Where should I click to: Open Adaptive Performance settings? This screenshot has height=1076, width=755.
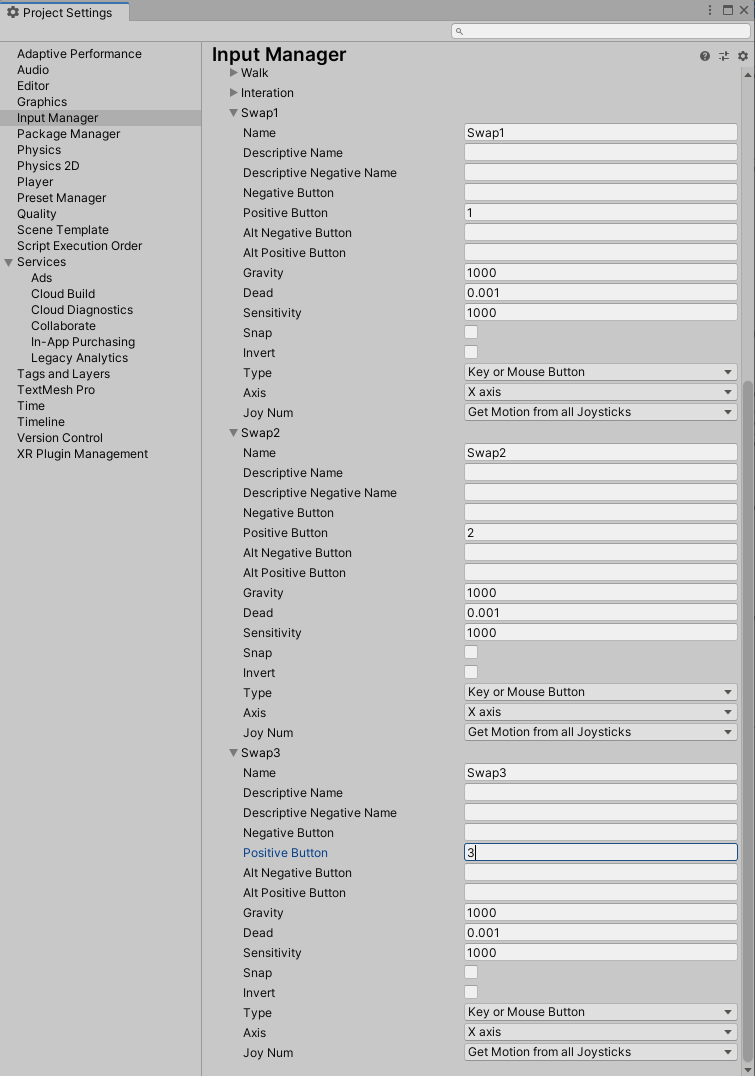[x=79, y=54]
